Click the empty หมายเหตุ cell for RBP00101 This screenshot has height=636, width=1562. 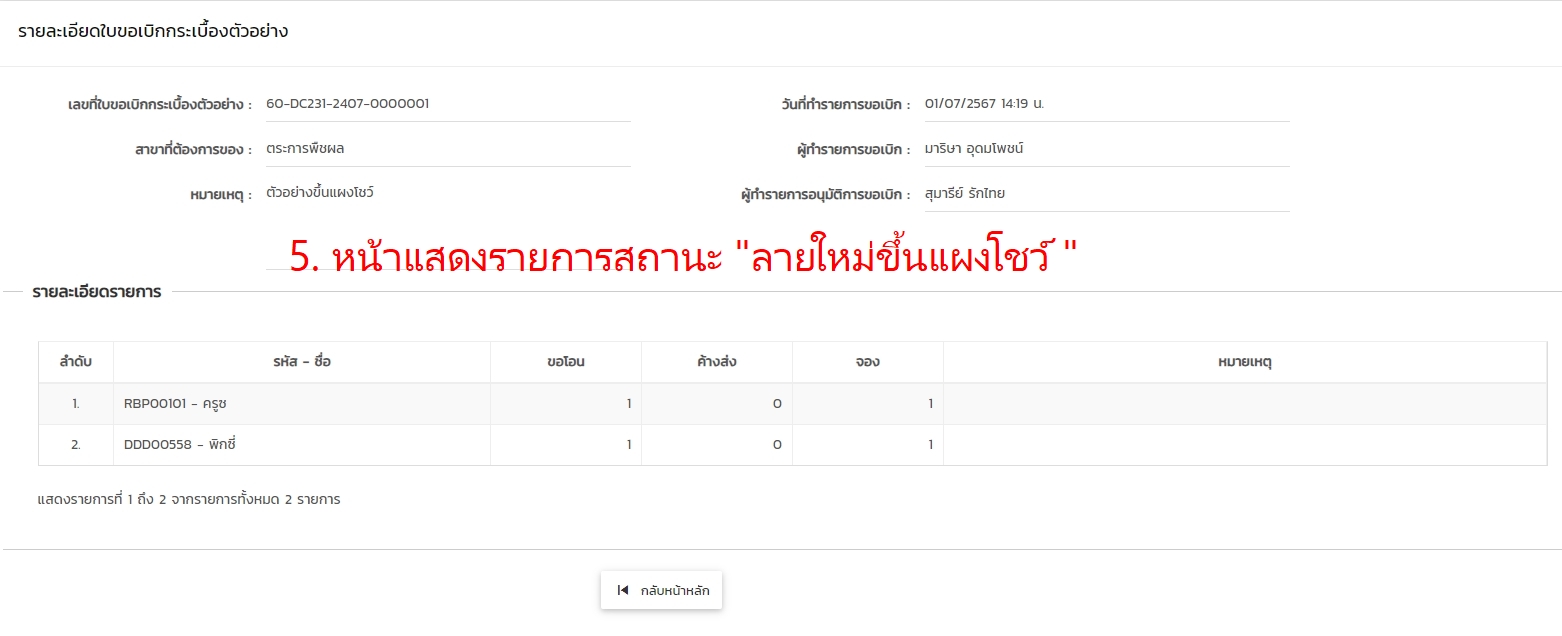(1244, 404)
